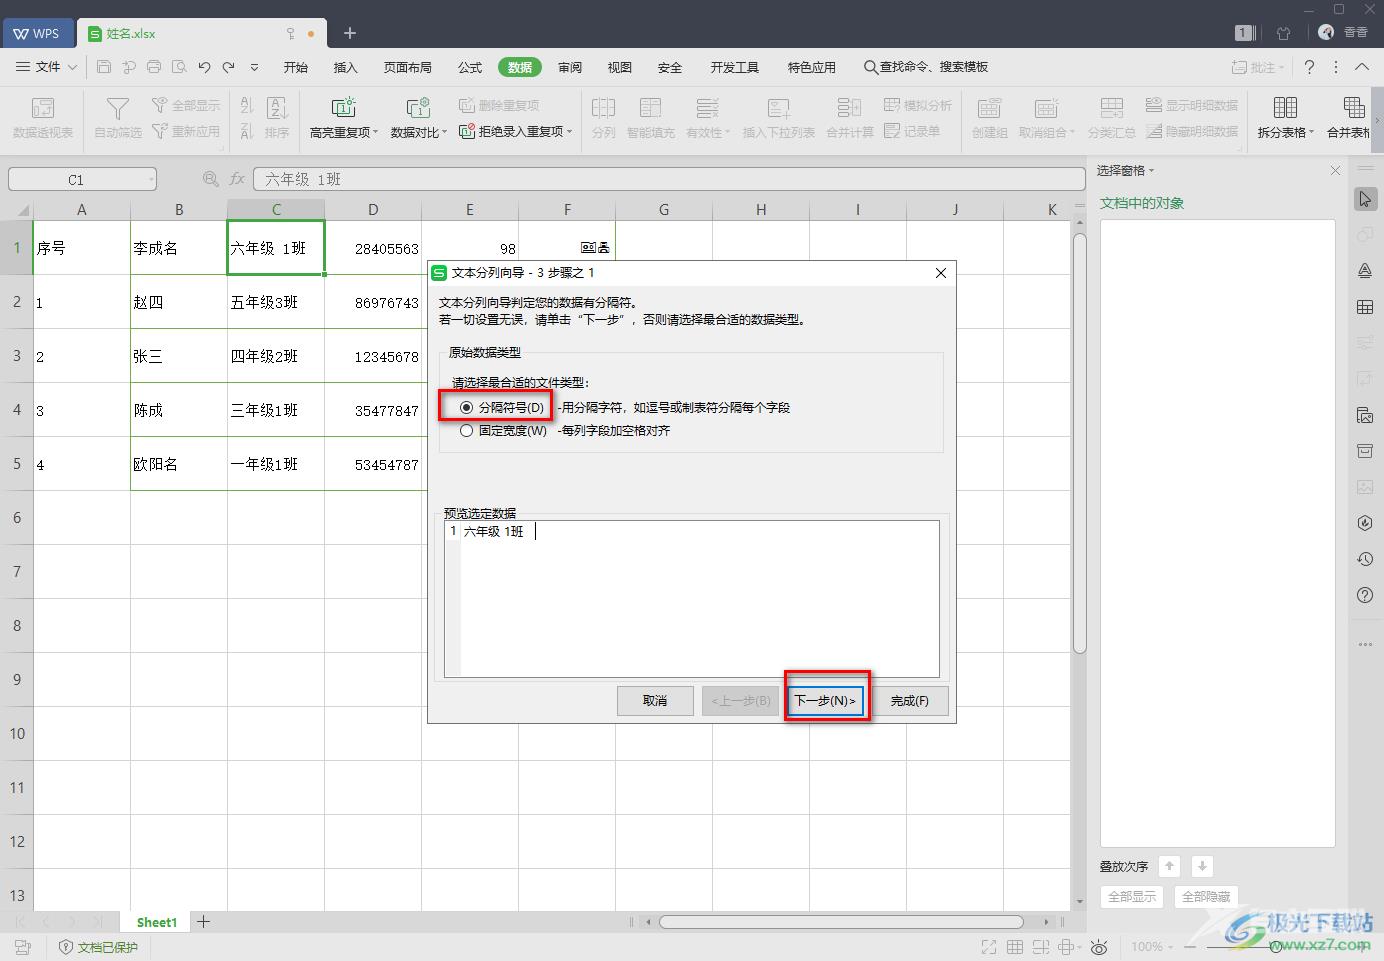Close the 选择窗格 side panel
Viewport: 1384px width, 961px height.
[1335, 170]
